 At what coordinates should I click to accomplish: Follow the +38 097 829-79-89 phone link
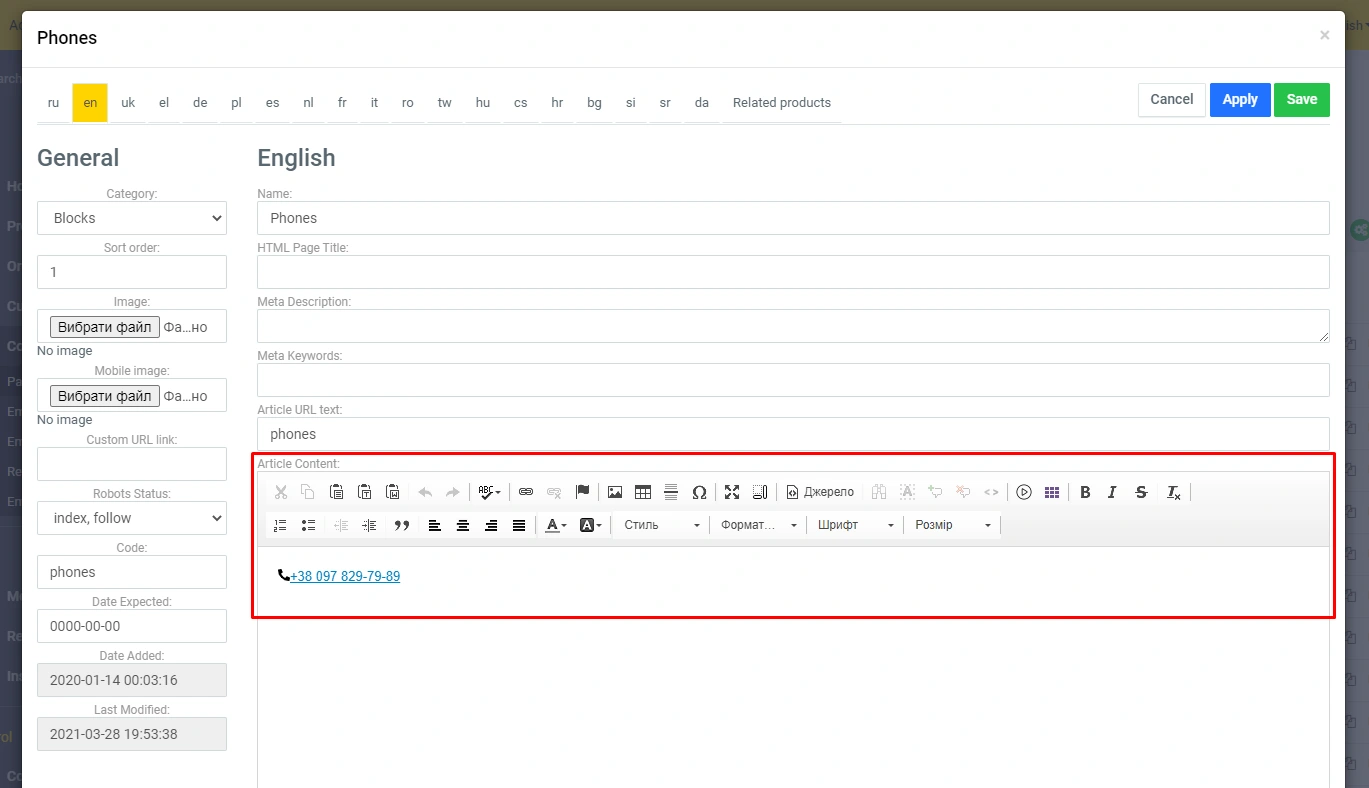pos(345,577)
